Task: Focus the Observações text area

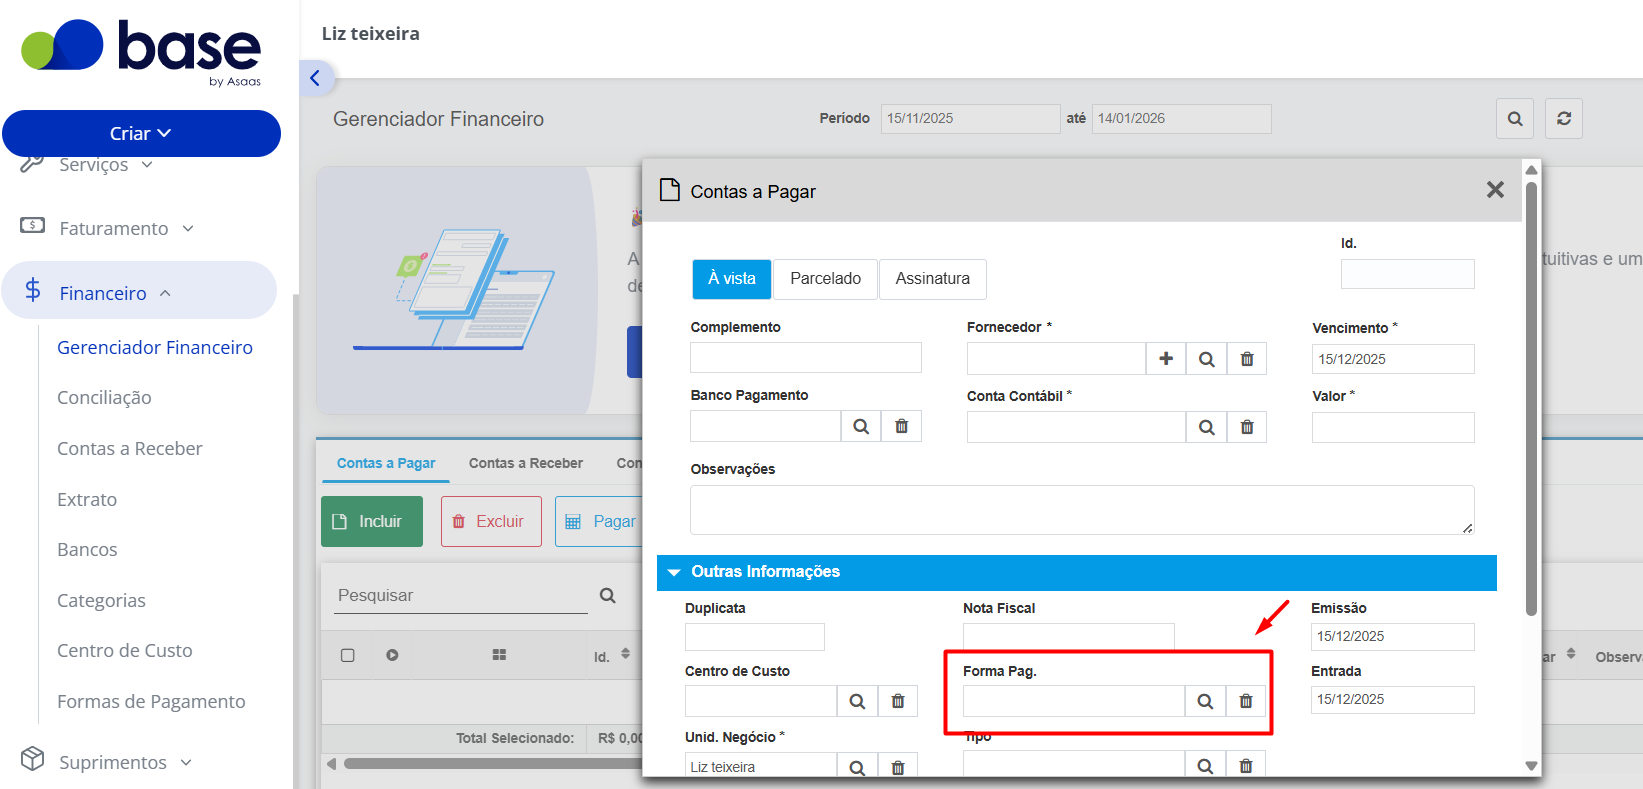Action: (1082, 510)
